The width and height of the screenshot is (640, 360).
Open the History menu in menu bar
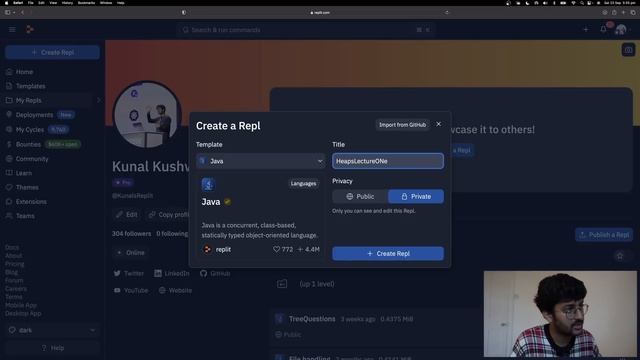point(67,2)
